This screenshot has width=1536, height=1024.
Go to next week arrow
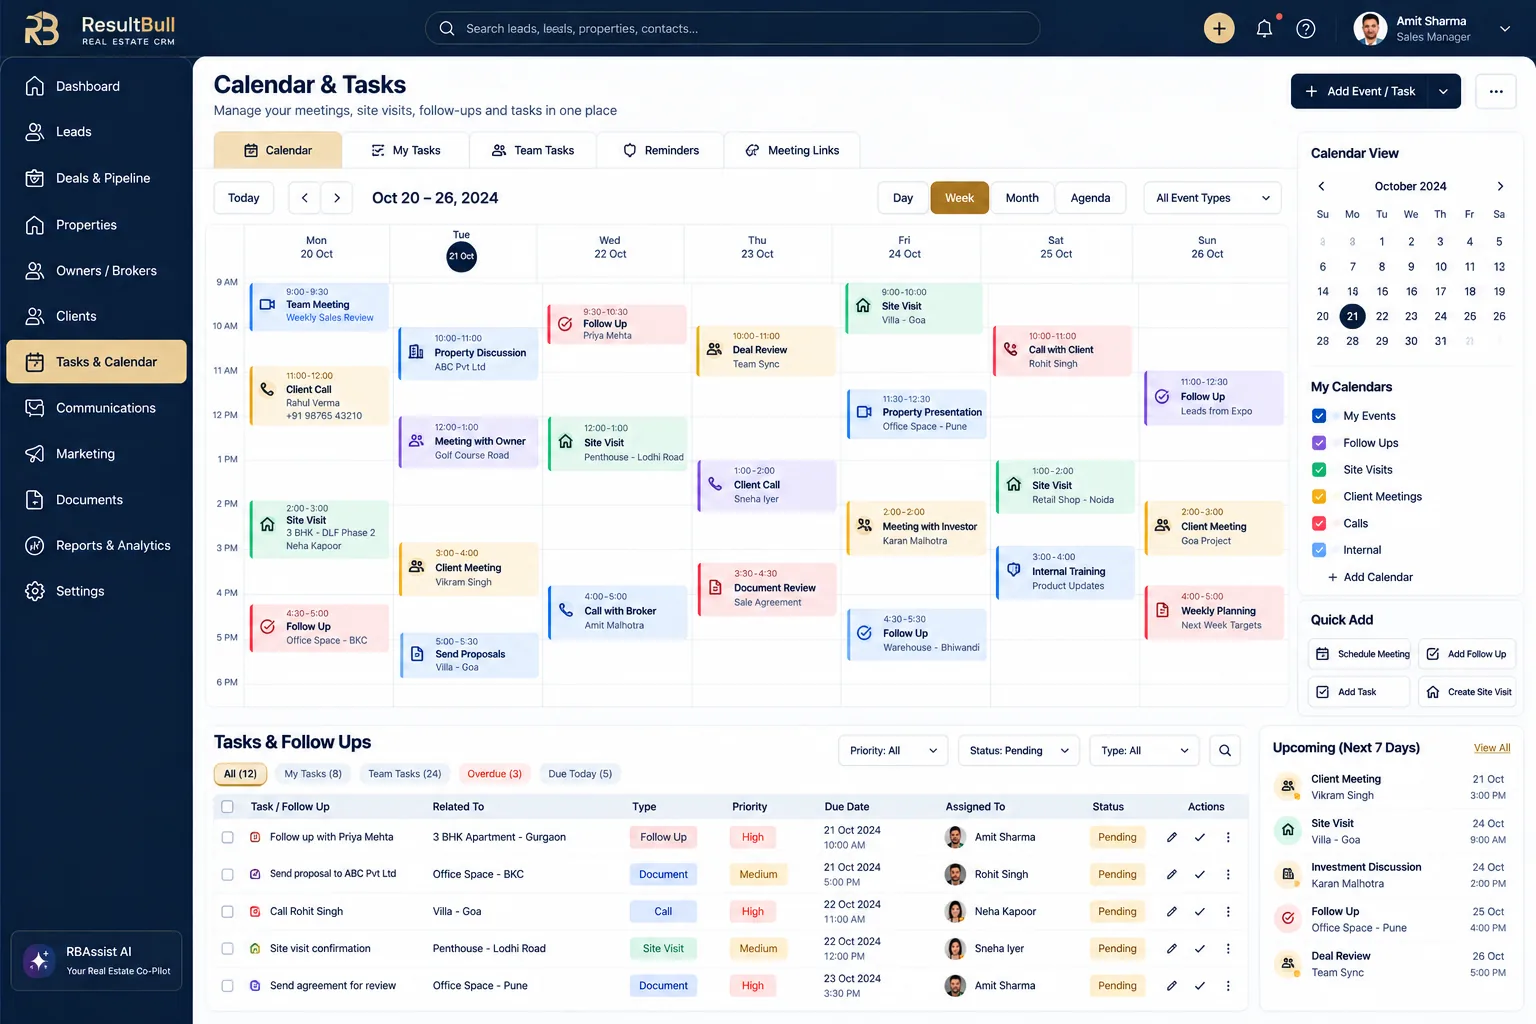coord(337,198)
